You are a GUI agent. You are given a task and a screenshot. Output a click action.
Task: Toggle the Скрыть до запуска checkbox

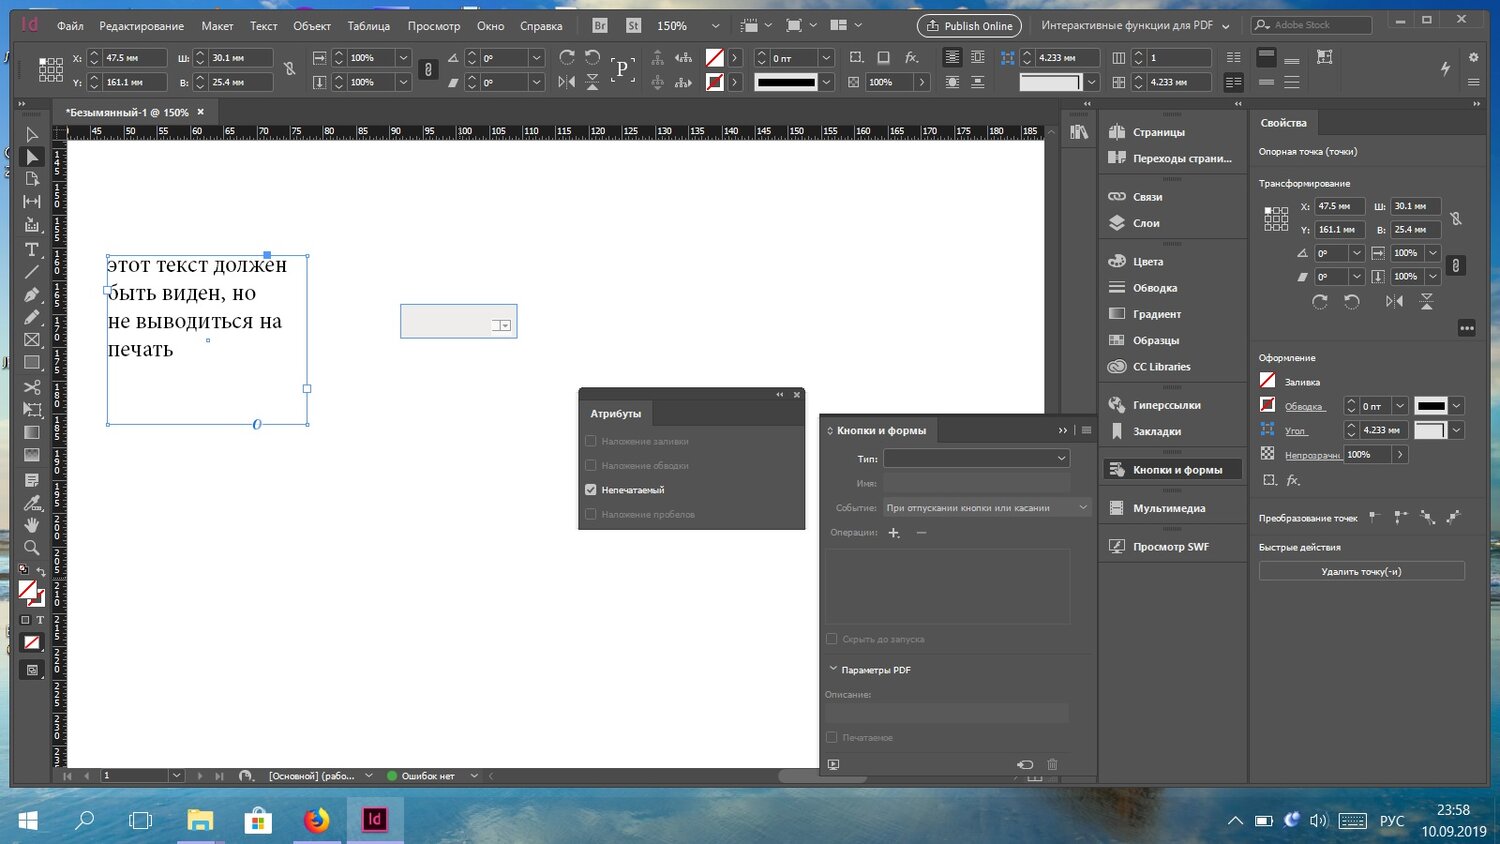point(831,639)
